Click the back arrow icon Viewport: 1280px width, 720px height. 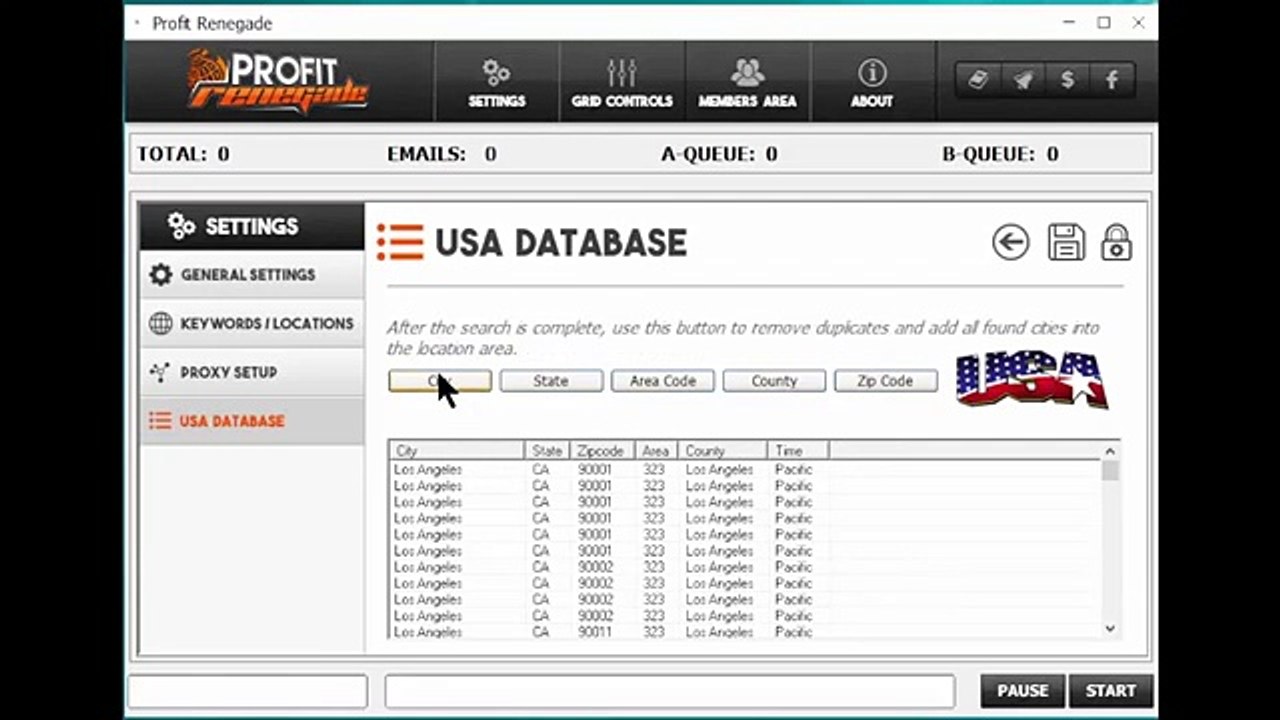(1011, 242)
